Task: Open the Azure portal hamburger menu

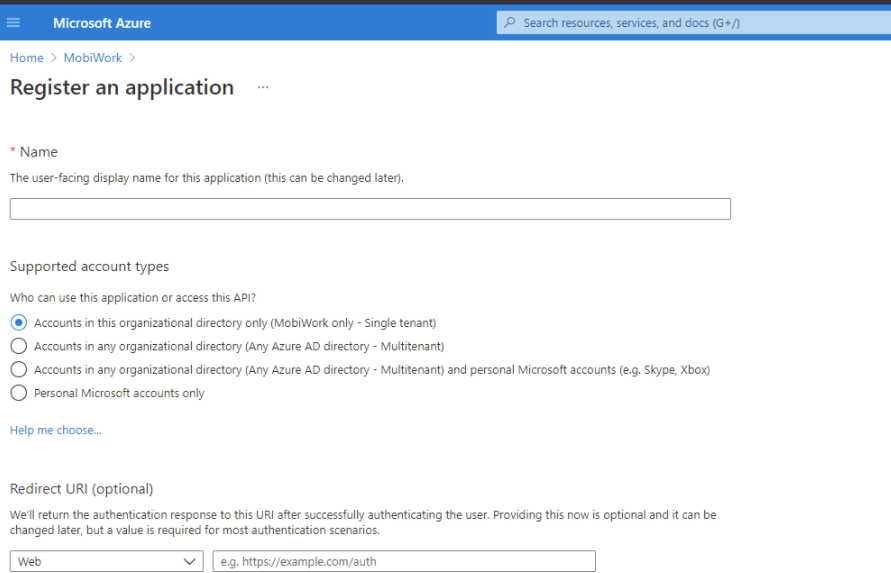Action: (x=14, y=23)
